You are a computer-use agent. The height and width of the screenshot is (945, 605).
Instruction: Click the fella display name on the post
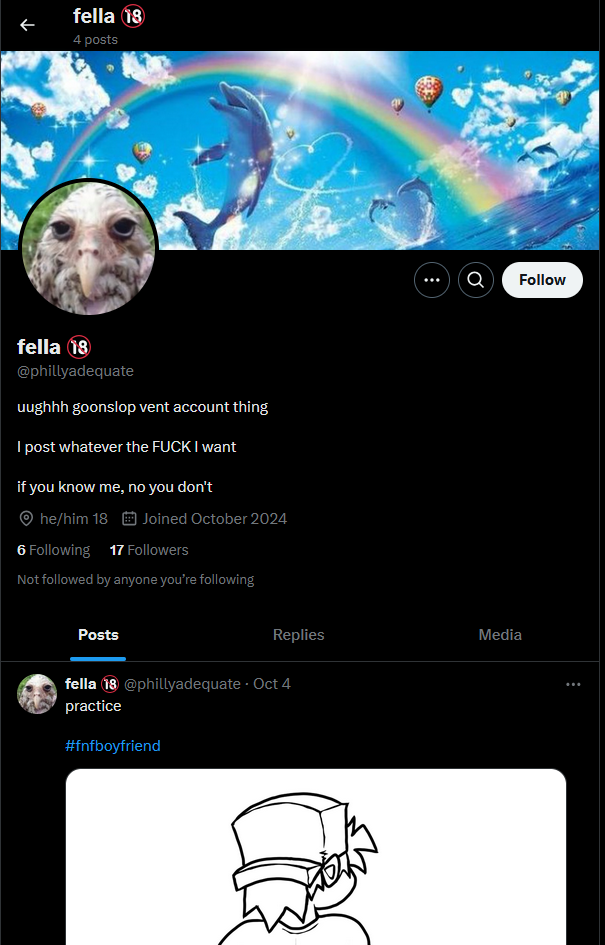(x=81, y=683)
